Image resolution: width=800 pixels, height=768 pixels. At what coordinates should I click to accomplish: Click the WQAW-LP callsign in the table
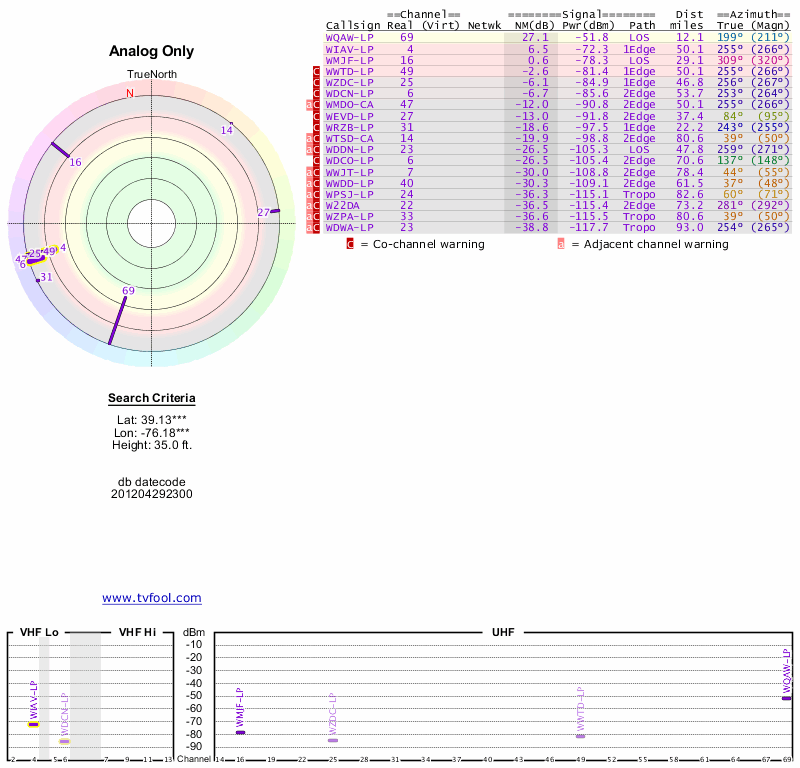pyautogui.click(x=349, y=37)
